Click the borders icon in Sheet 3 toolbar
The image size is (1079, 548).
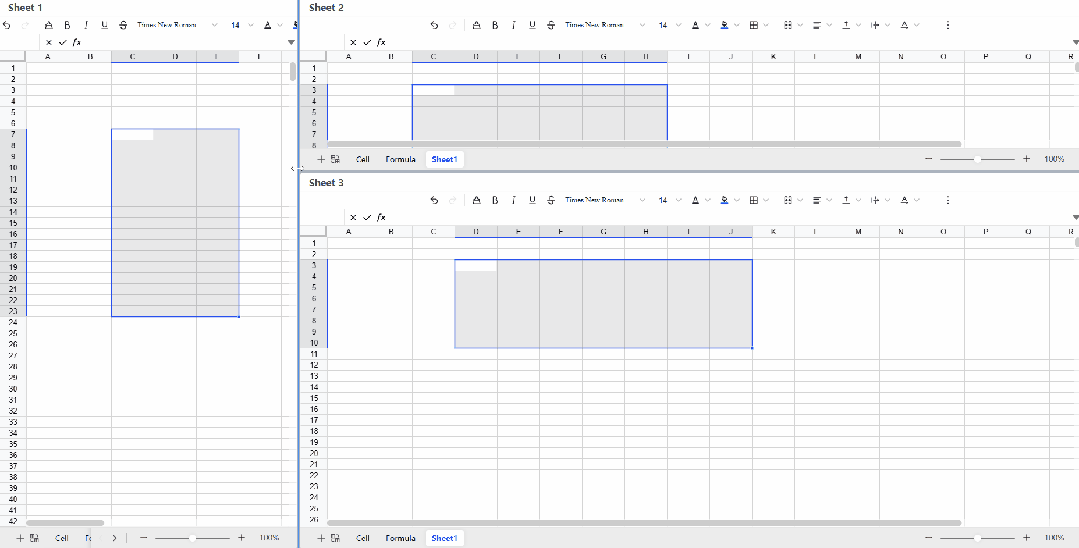pos(754,200)
